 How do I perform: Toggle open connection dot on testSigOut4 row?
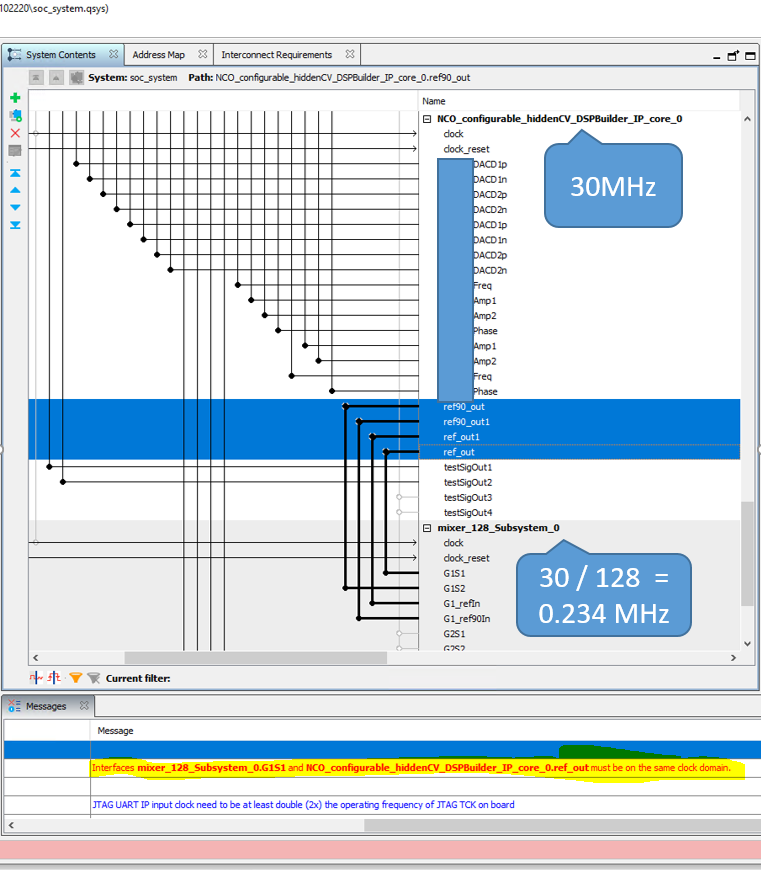click(399, 512)
